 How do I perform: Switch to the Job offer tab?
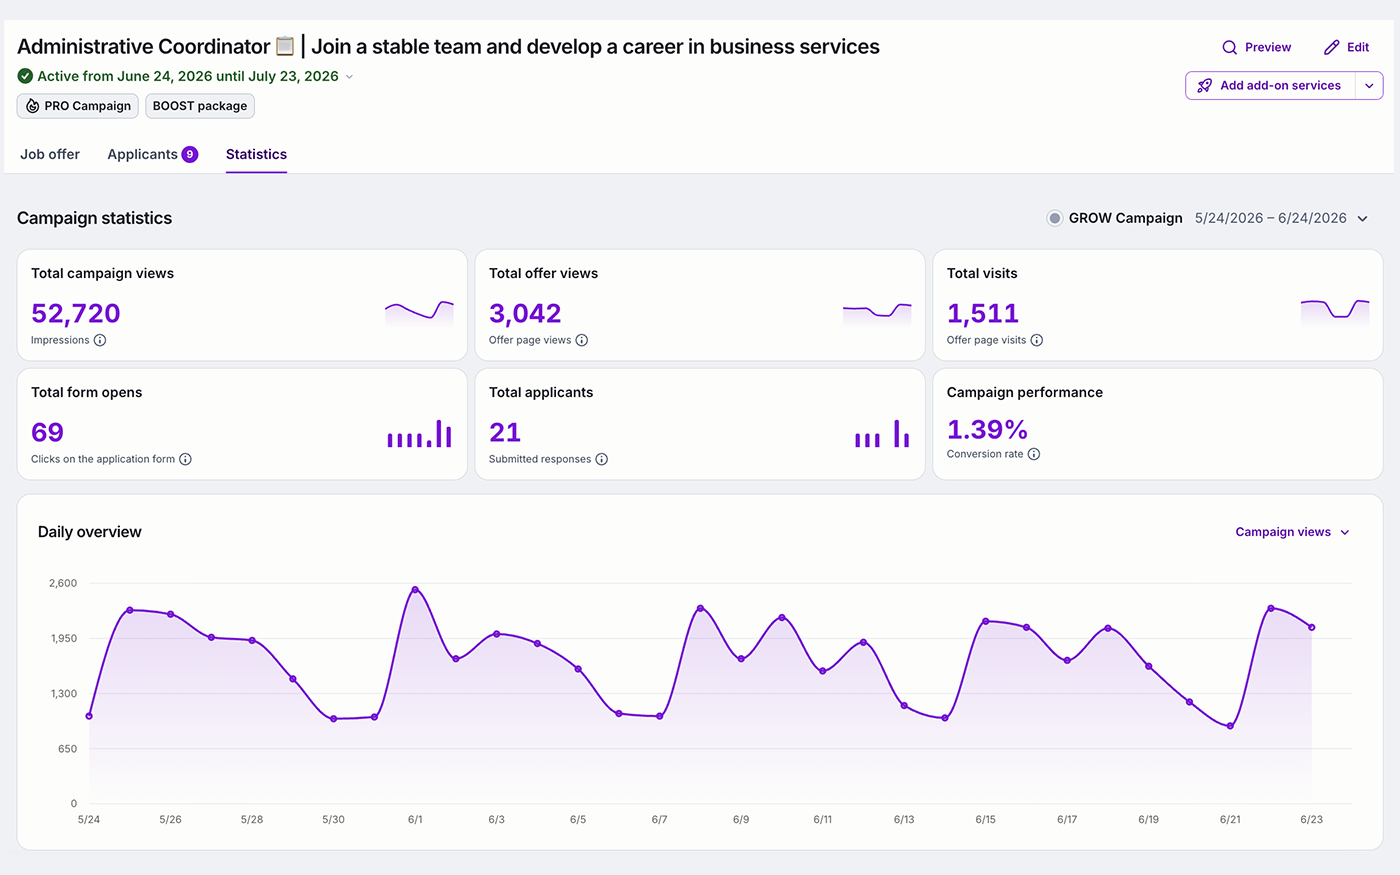tap(50, 154)
